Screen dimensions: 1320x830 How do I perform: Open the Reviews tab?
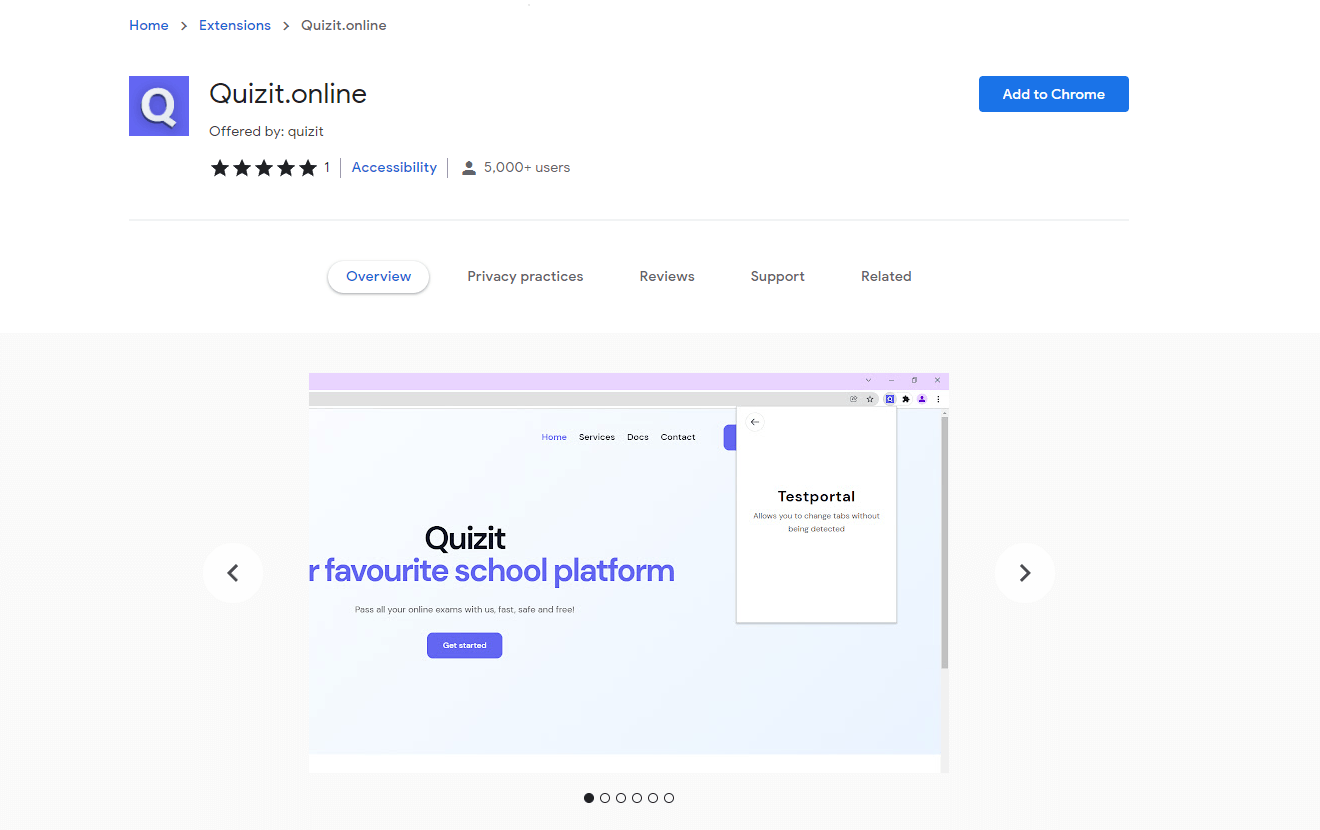(667, 277)
